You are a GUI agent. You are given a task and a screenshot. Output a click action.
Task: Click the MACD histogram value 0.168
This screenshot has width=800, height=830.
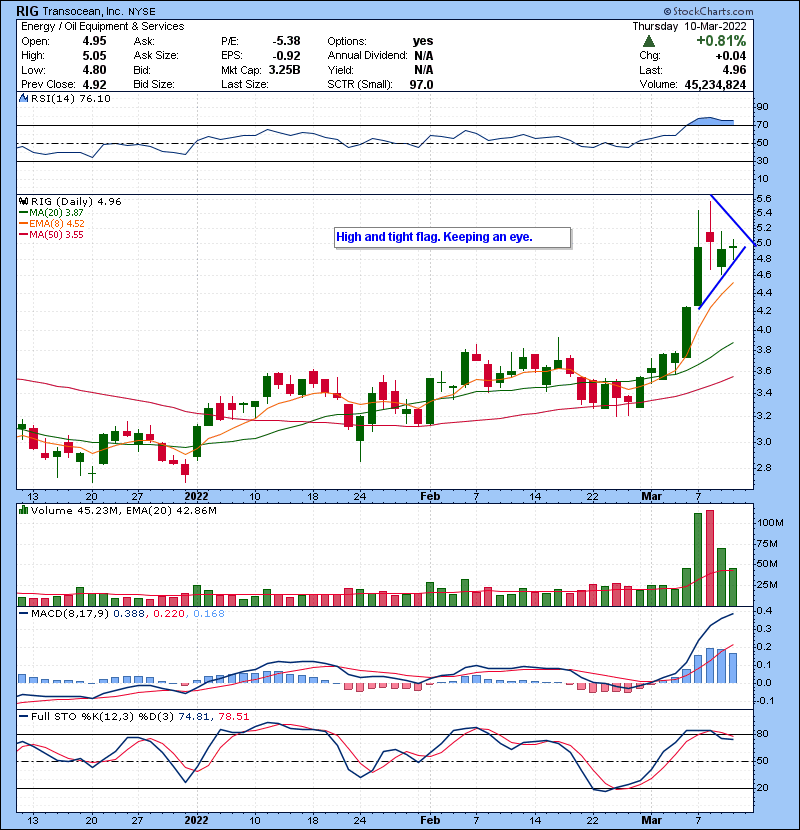pyautogui.click(x=209, y=614)
